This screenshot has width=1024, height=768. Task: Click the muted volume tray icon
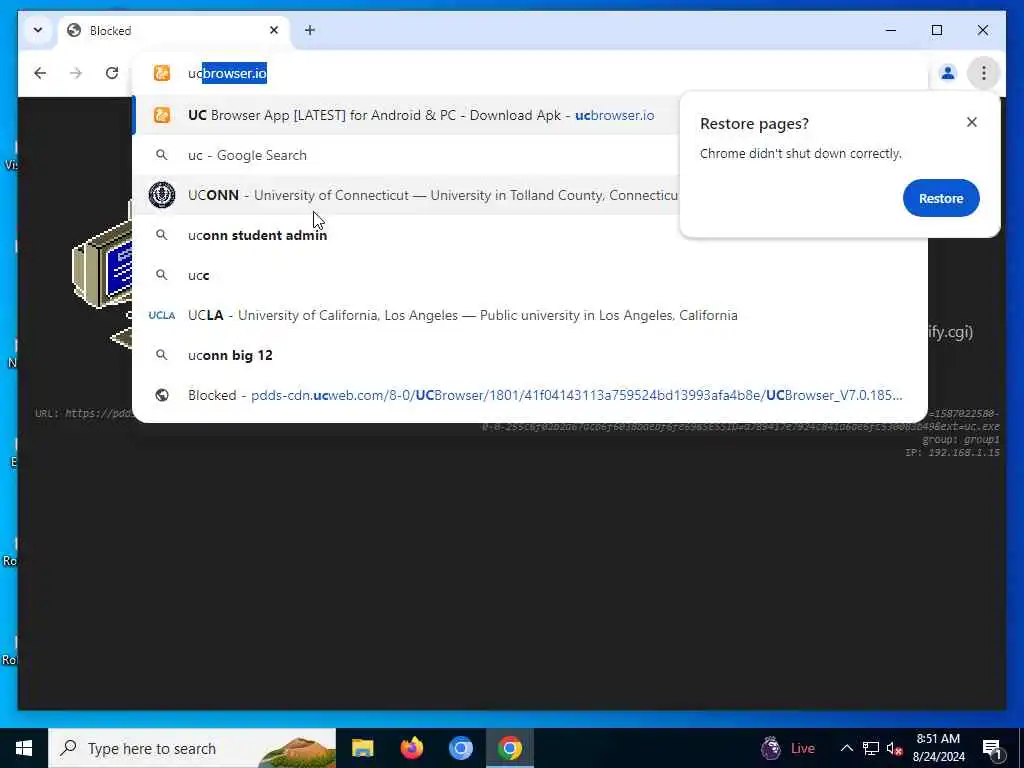click(x=895, y=748)
